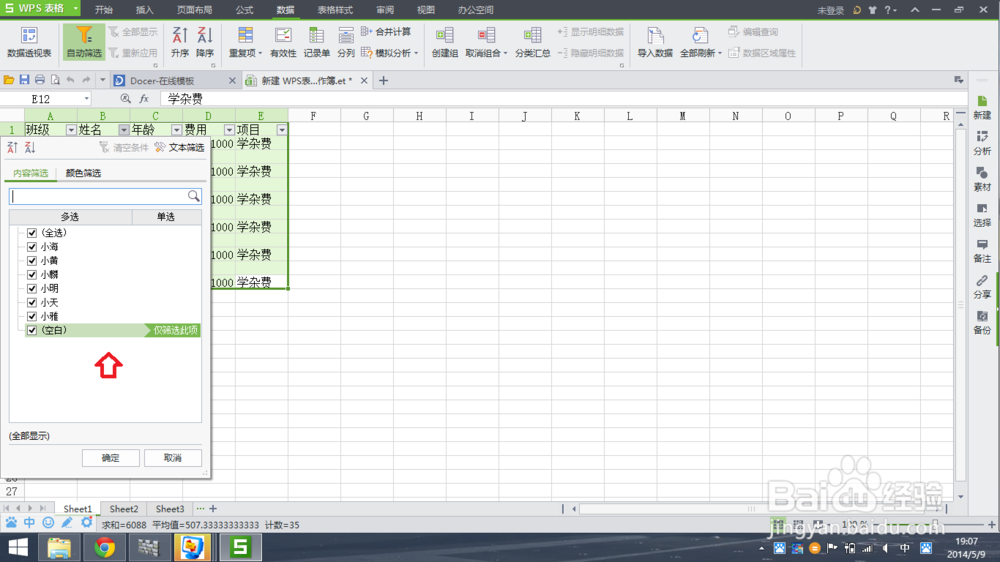Click 仅筛选此项 on the blank row

click(175, 330)
